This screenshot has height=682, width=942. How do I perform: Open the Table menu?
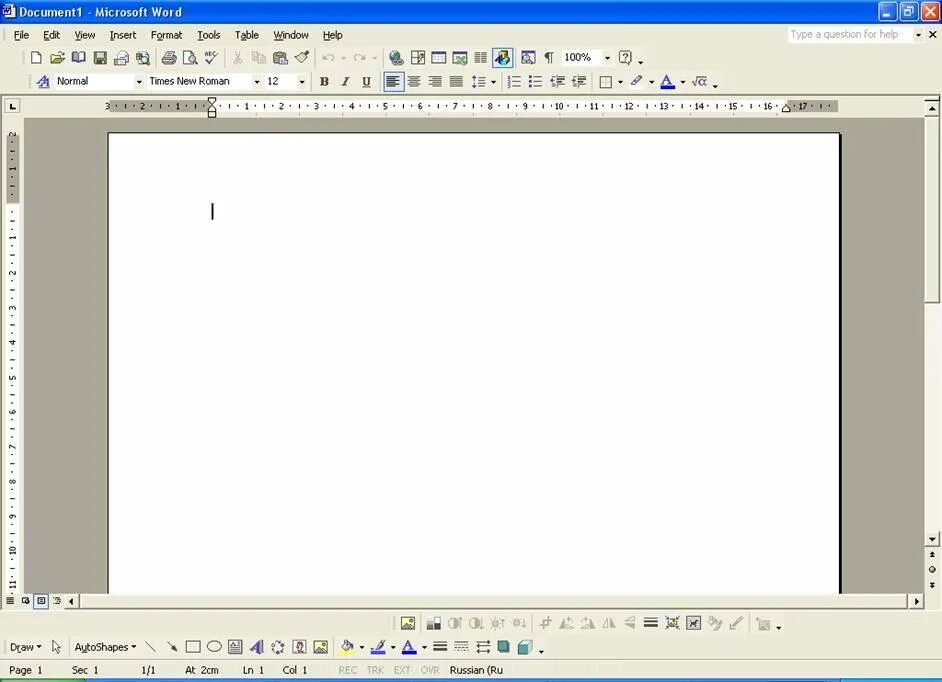click(x=246, y=35)
